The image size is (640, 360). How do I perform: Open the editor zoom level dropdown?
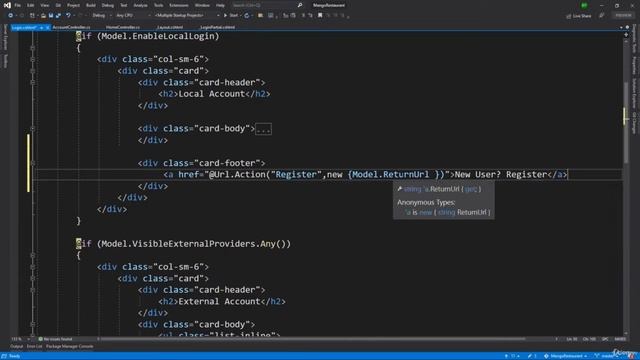click(20, 339)
